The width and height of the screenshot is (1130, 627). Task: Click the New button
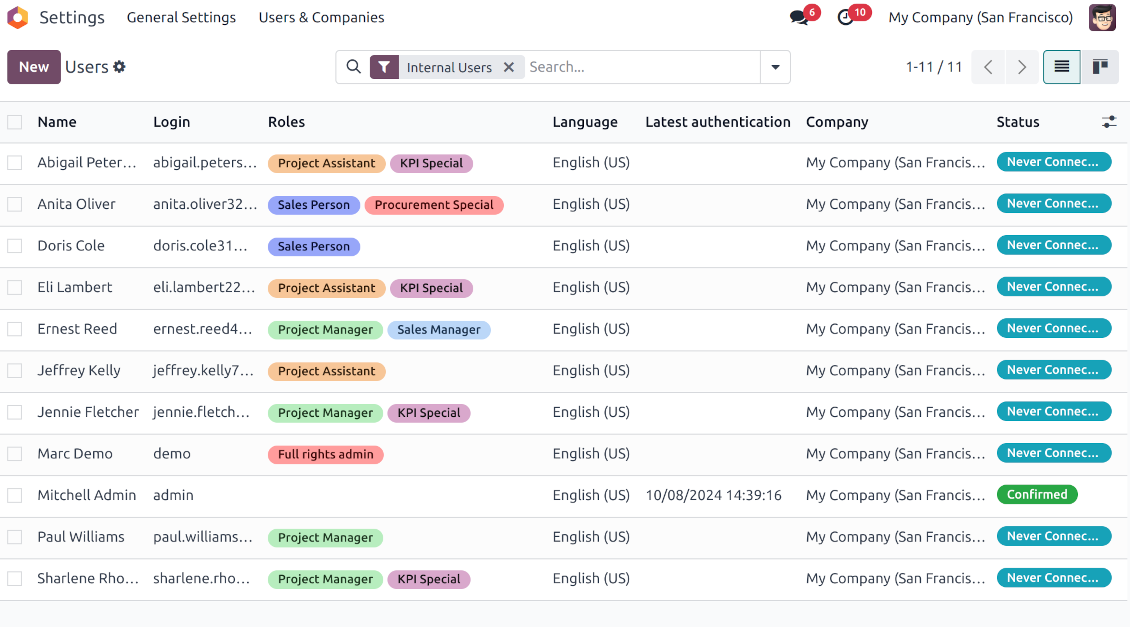click(34, 67)
